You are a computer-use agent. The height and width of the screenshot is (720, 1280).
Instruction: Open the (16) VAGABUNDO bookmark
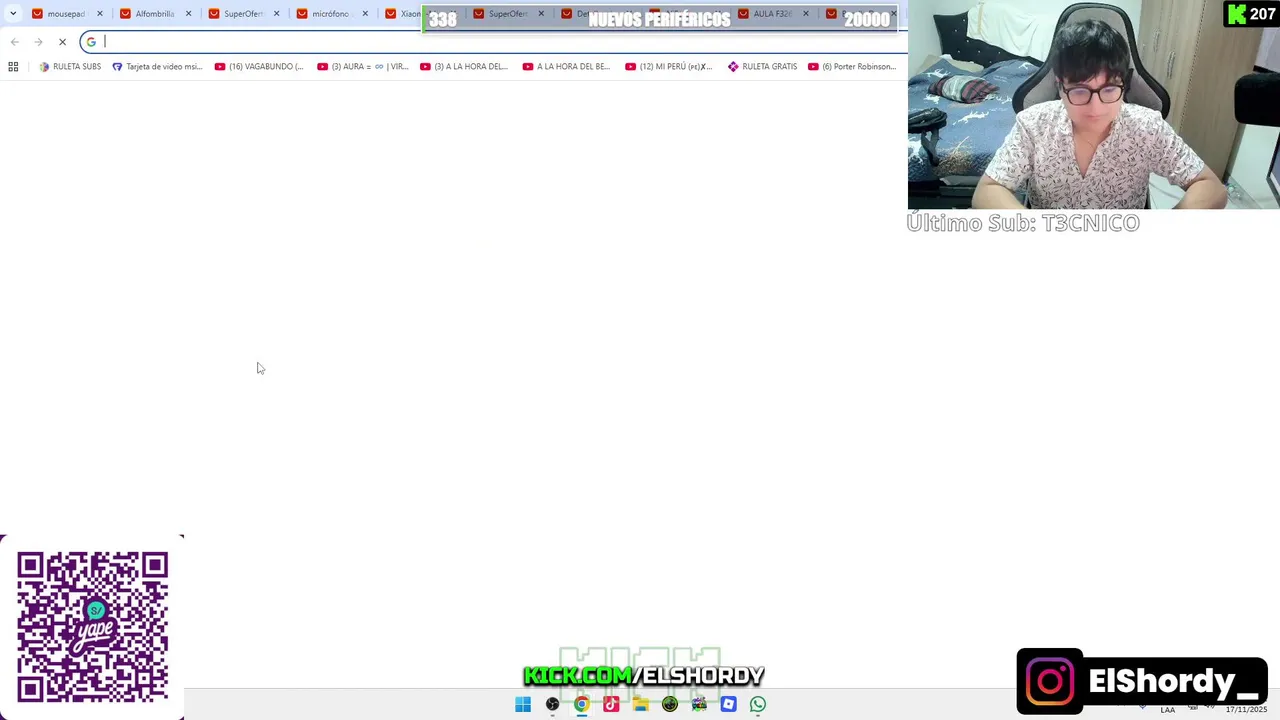coord(259,67)
